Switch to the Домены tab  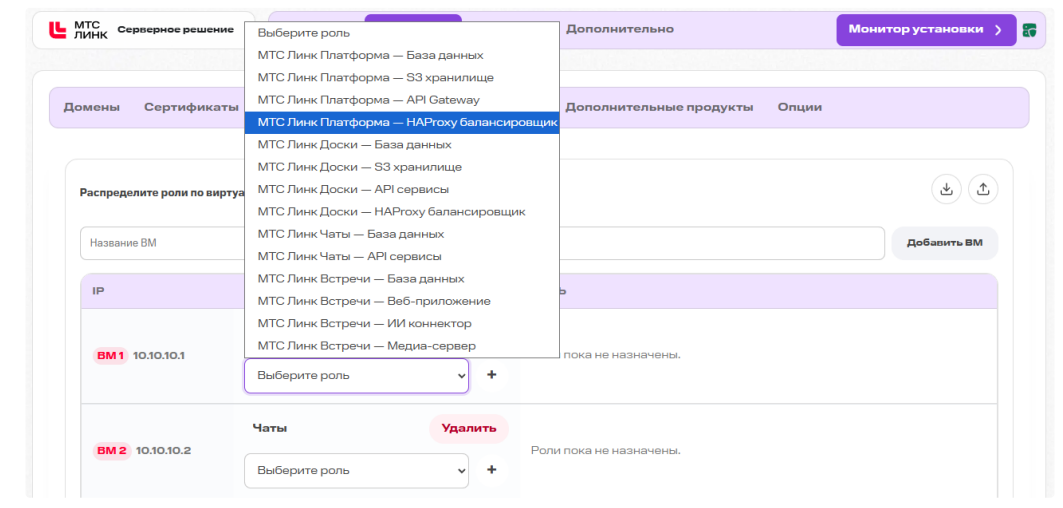(92, 107)
